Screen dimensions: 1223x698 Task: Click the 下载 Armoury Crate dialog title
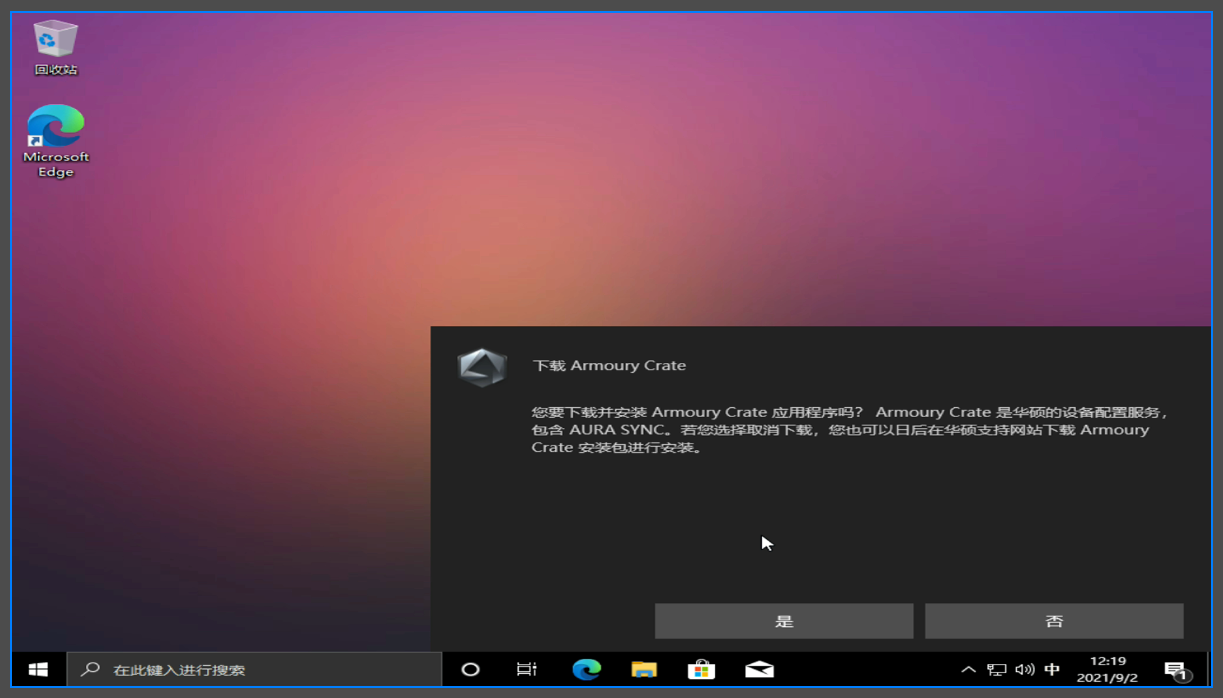[609, 365]
